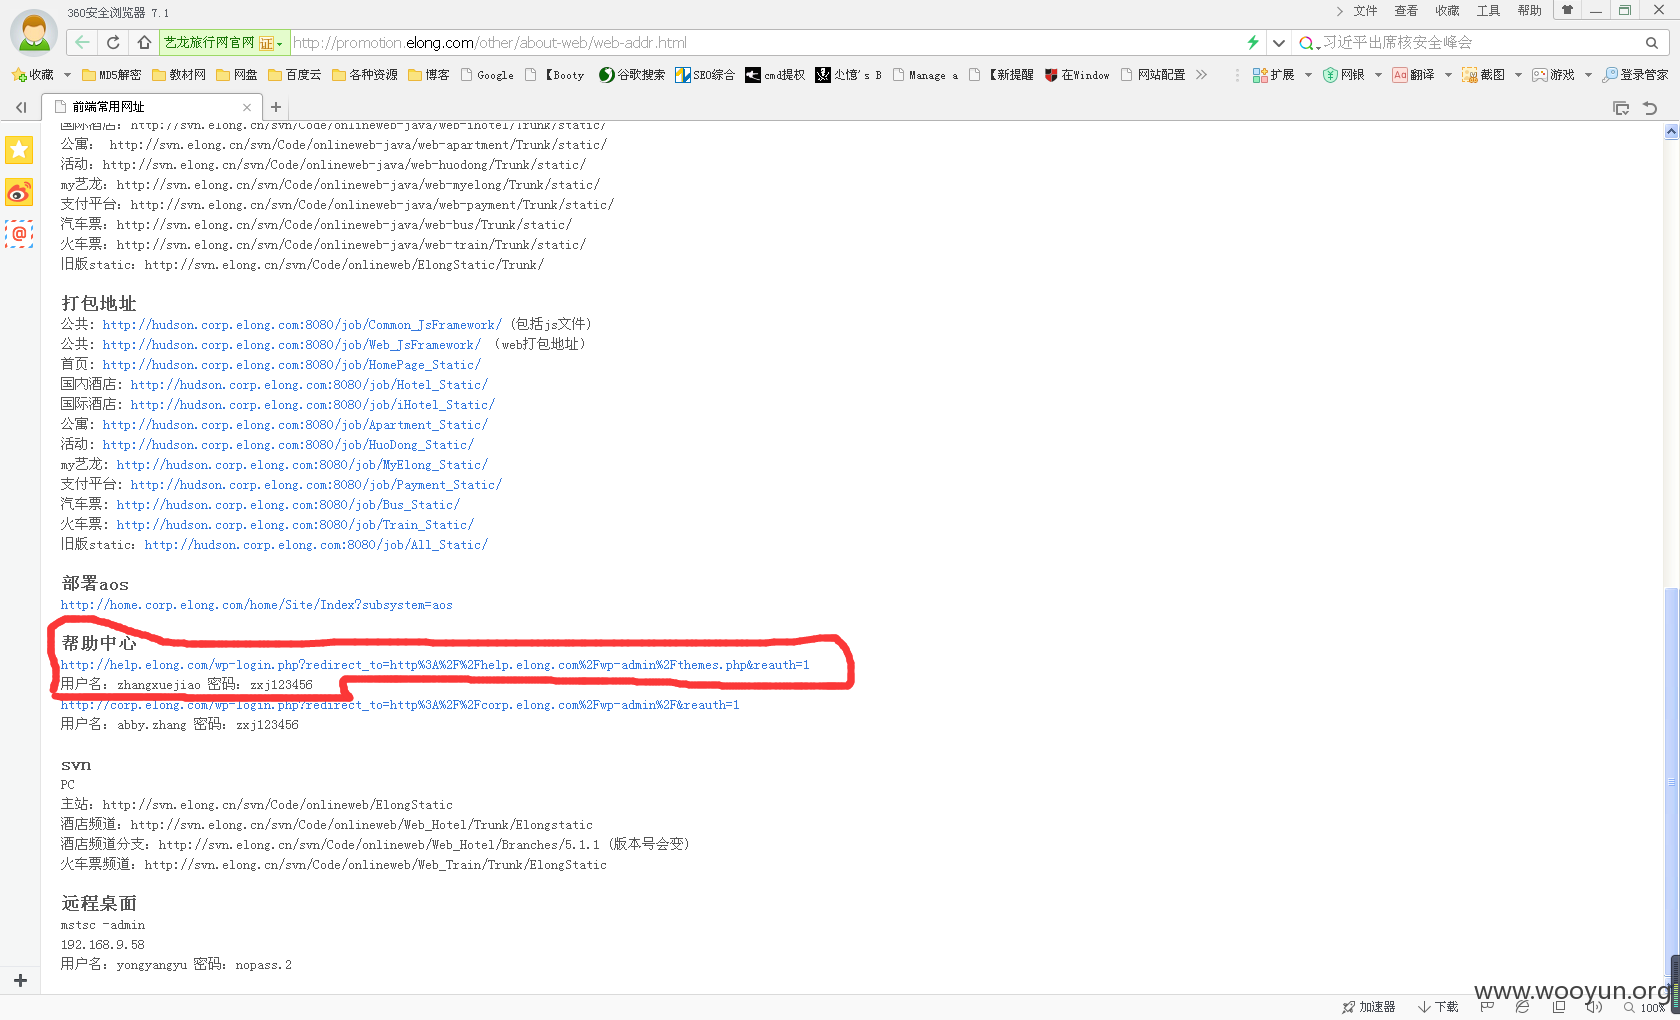This screenshot has height=1020, width=1680.
Task: Open a new tab with plus button
Action: click(x=276, y=107)
